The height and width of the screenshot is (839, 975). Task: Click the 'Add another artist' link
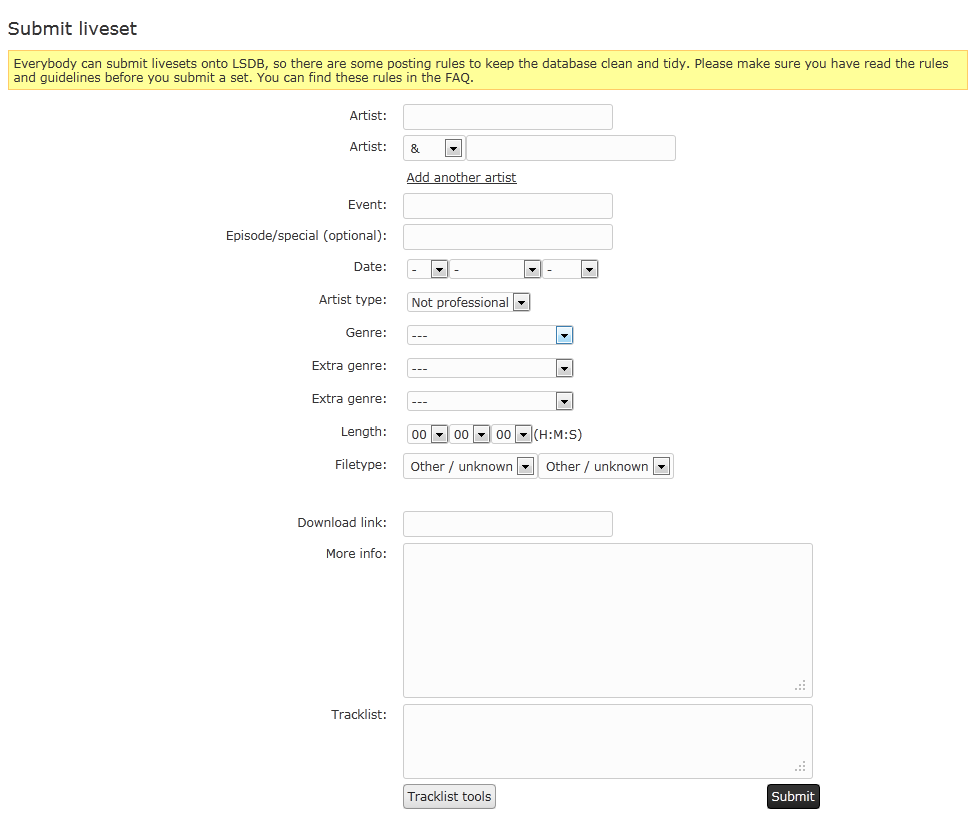click(x=461, y=177)
